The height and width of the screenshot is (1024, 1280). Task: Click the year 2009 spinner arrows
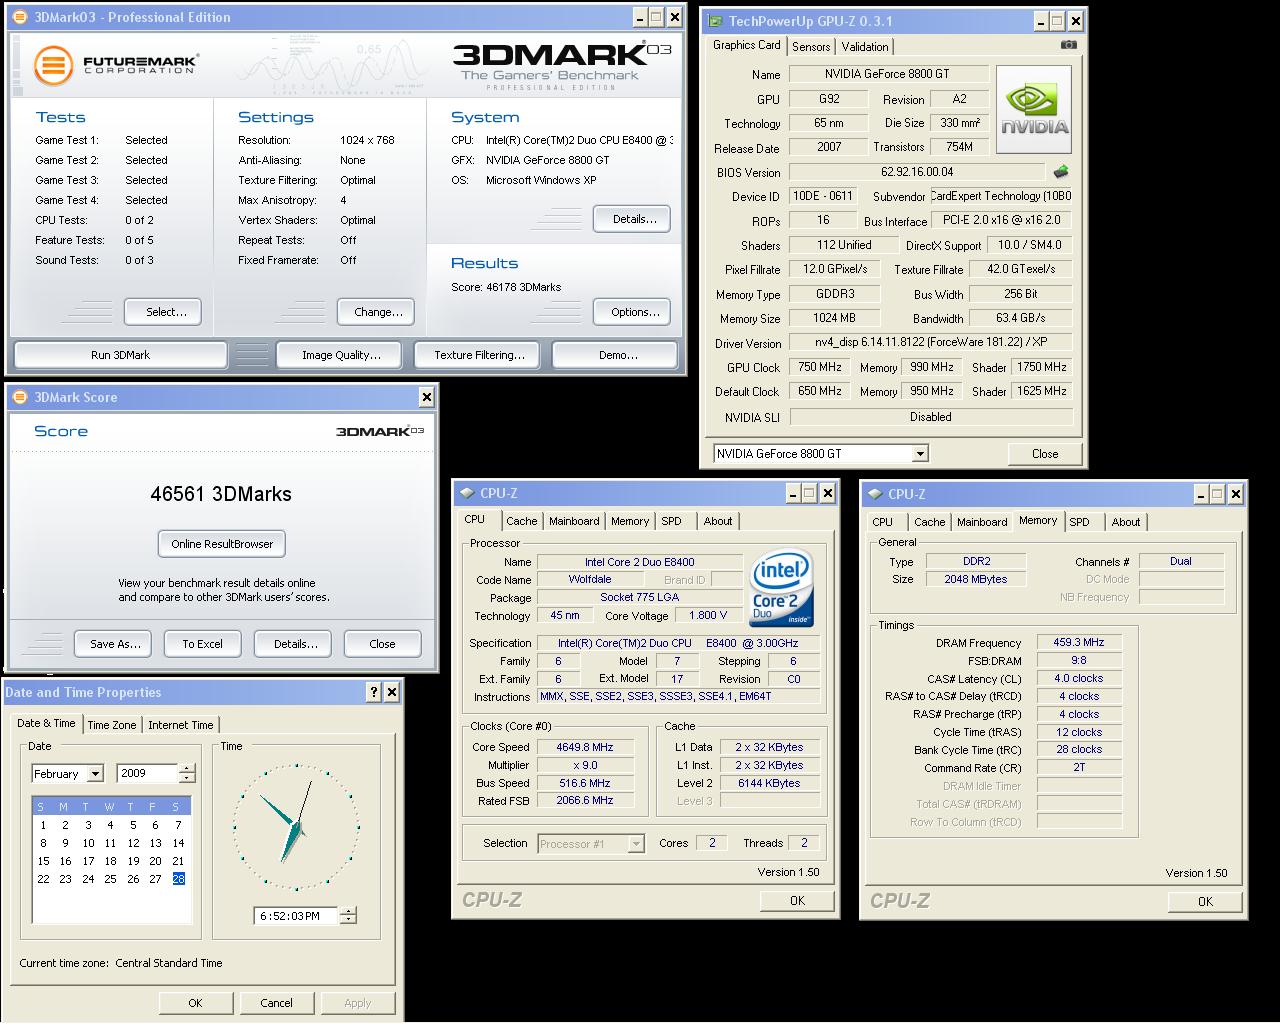(186, 774)
